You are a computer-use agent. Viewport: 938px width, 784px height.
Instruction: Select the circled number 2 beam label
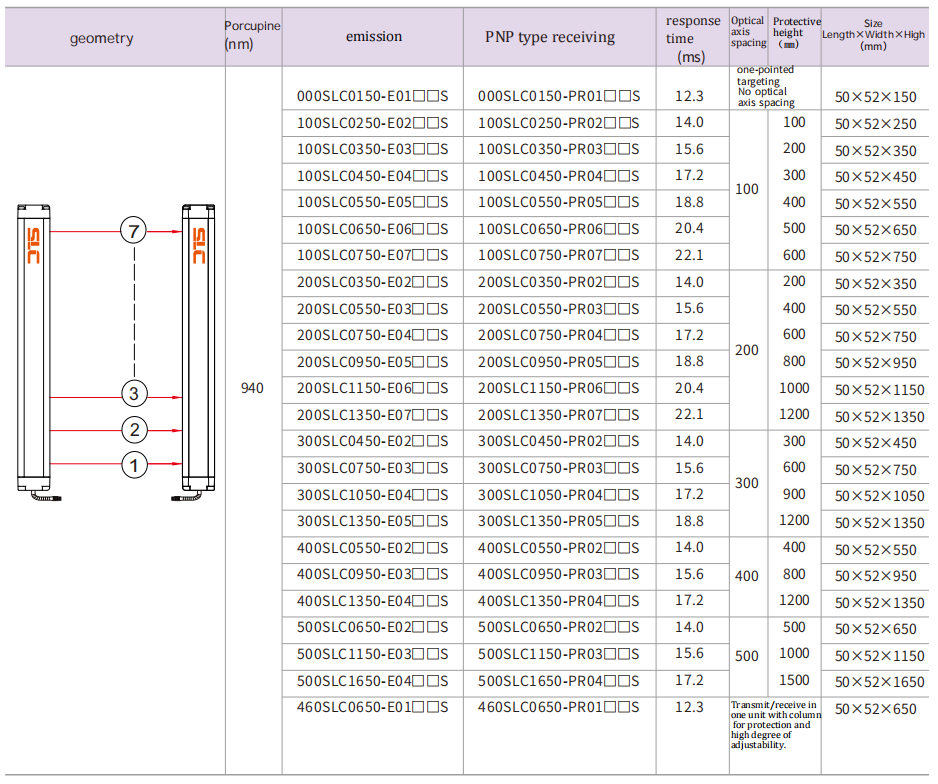click(134, 430)
